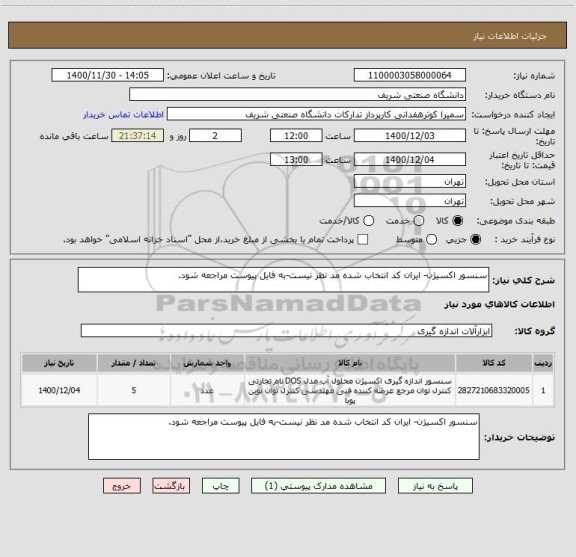This screenshot has height=557, width=576.
Task: Click the توضیحات خریدار text area
Action: [284, 436]
